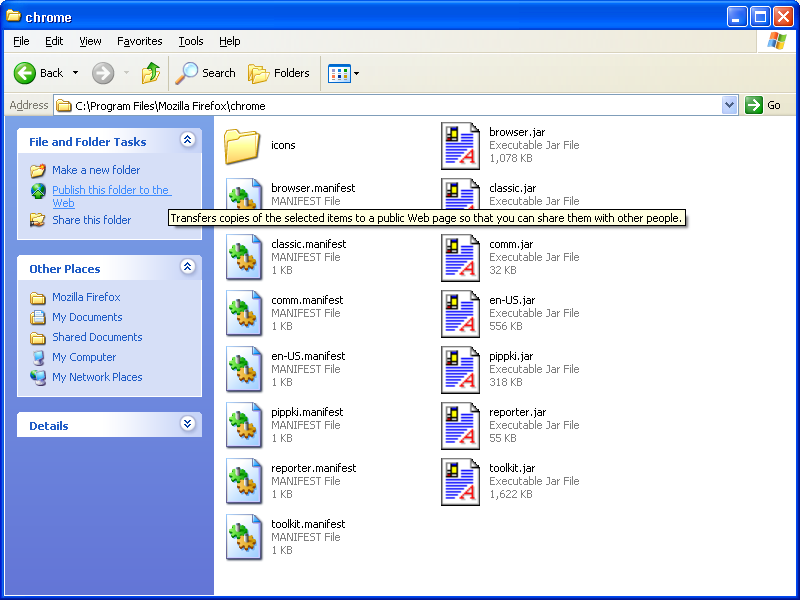Select the browser.jar file icon
This screenshot has width=800, height=600.
pos(460,145)
